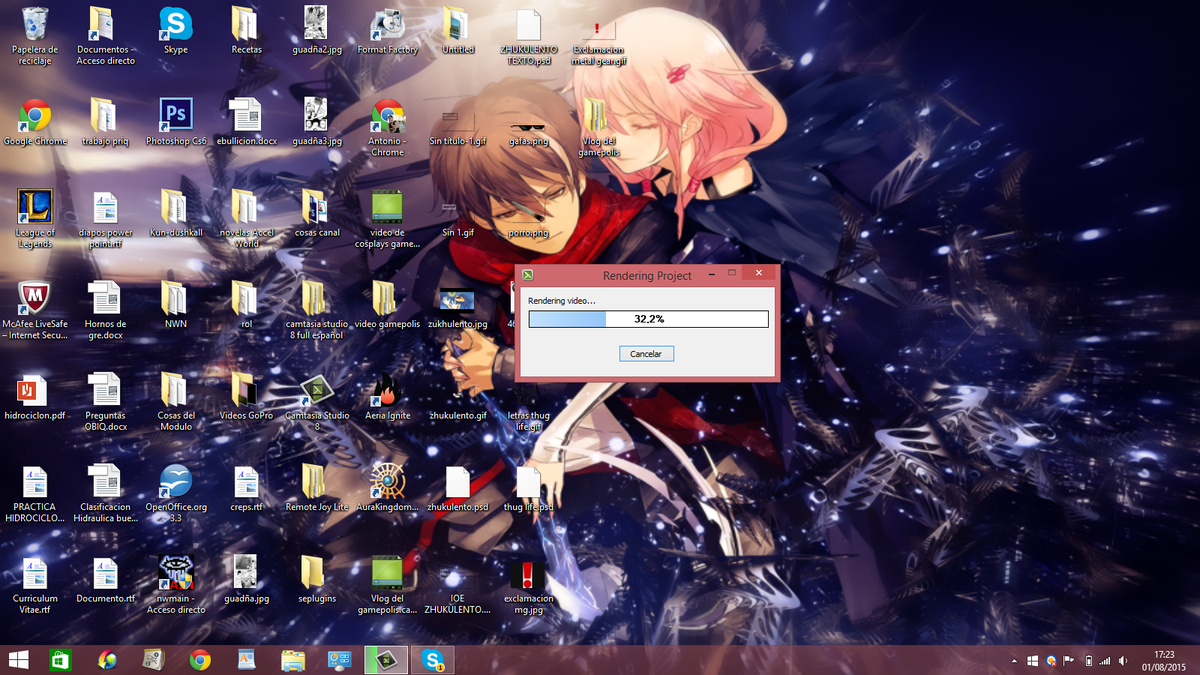Select the guadaña.jpg image file
The height and width of the screenshot is (675, 1200).
click(246, 580)
